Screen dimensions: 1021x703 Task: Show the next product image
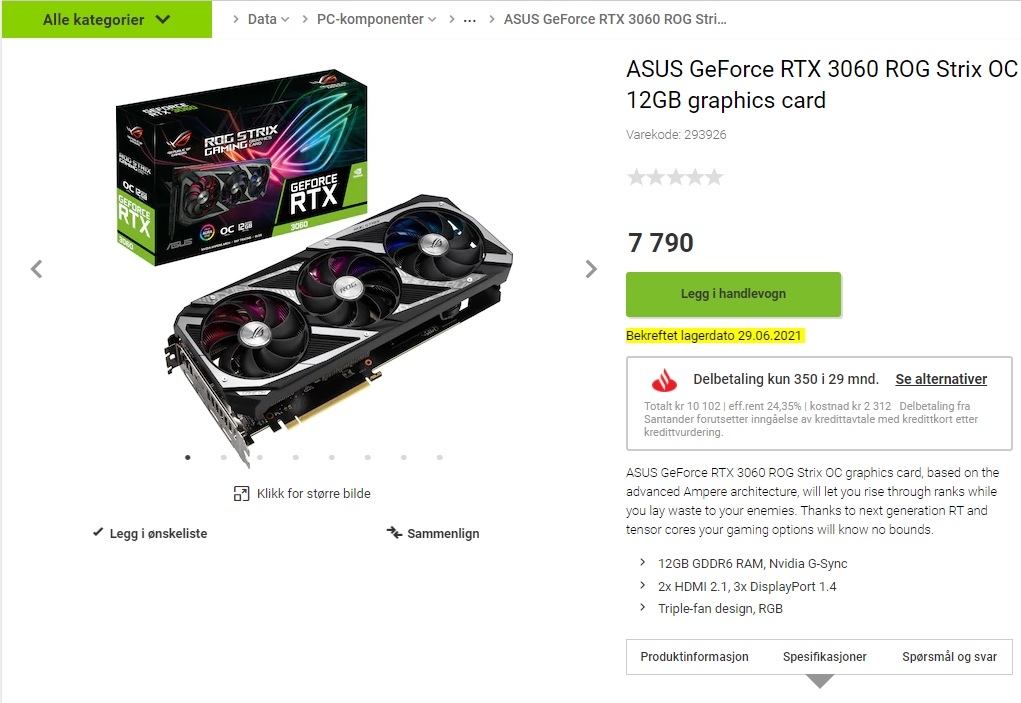[x=591, y=269]
